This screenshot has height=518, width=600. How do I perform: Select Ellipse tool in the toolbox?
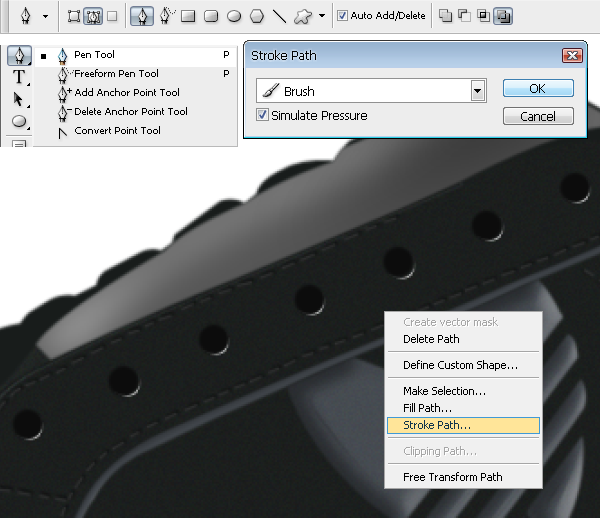(19, 122)
